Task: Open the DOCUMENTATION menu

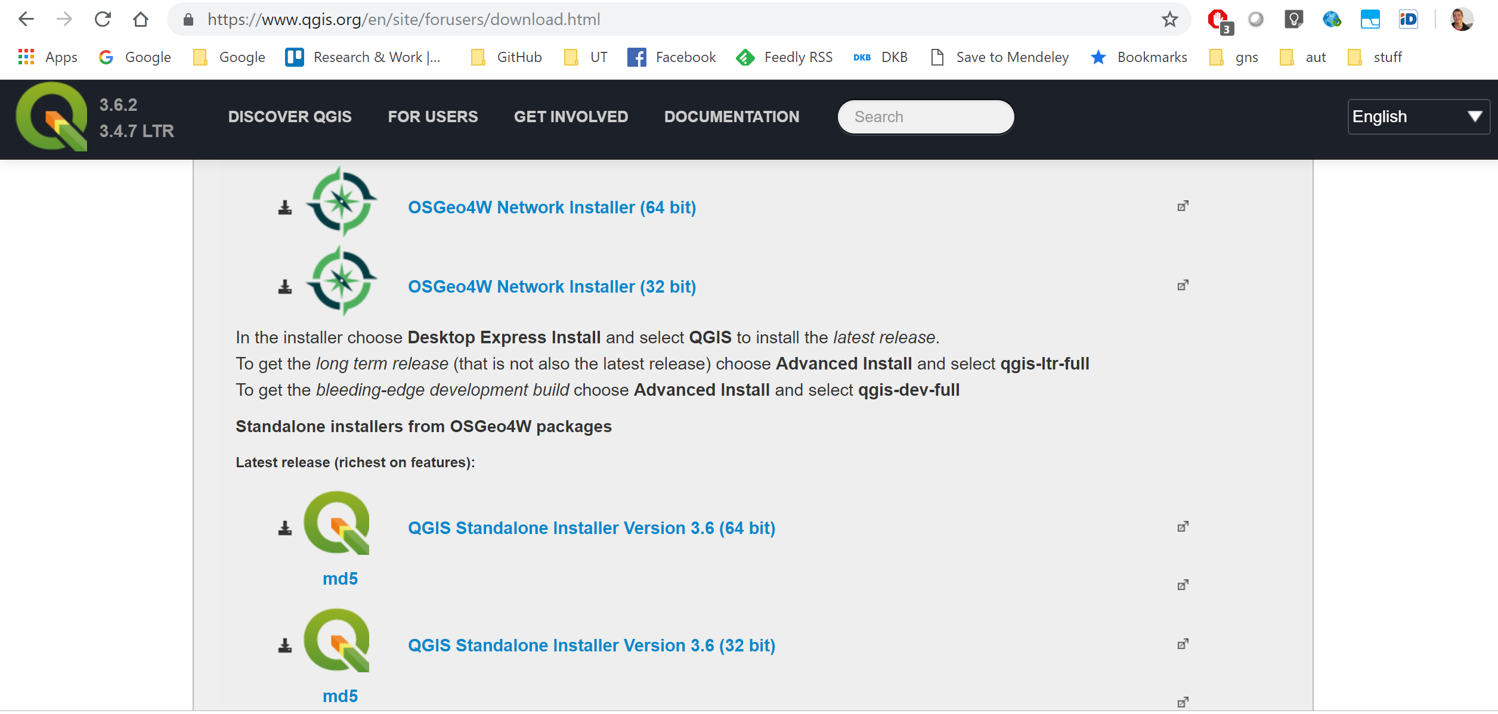Action: click(731, 117)
